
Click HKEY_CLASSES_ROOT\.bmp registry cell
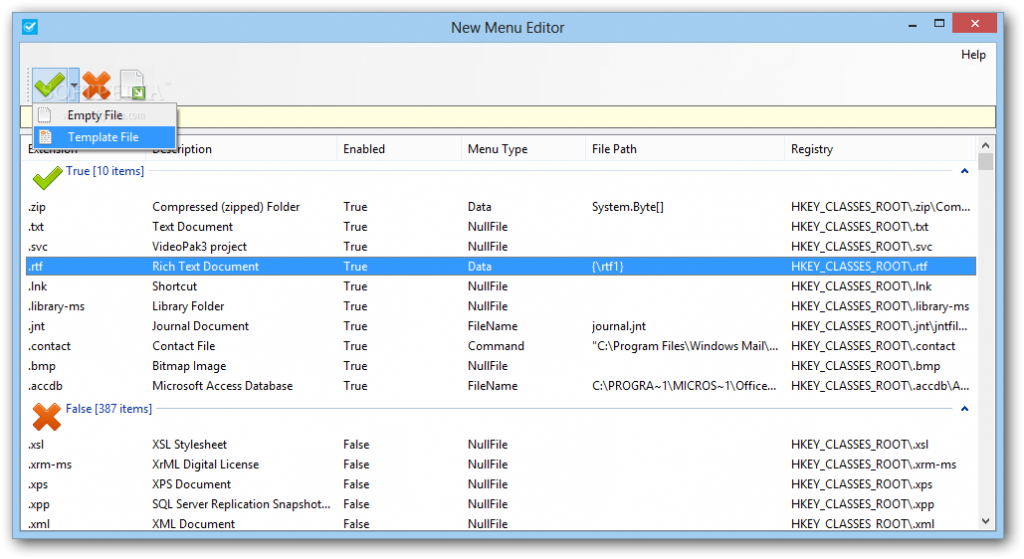(x=865, y=366)
